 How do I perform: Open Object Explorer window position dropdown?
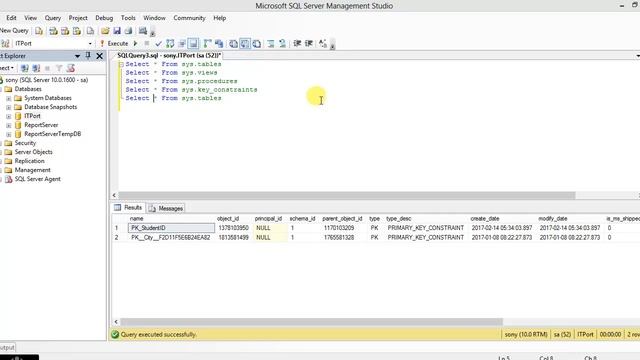77,56
